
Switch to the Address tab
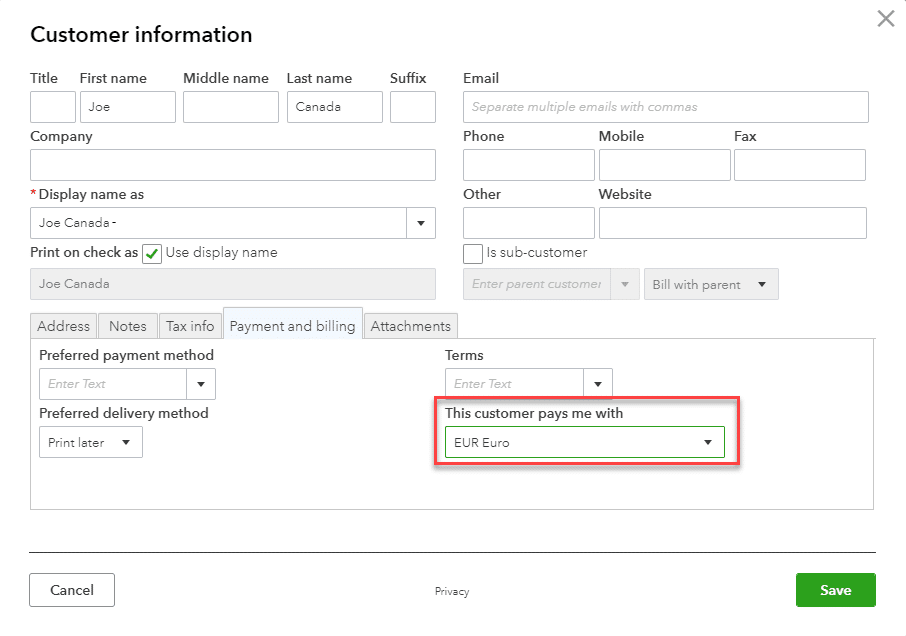(x=63, y=325)
